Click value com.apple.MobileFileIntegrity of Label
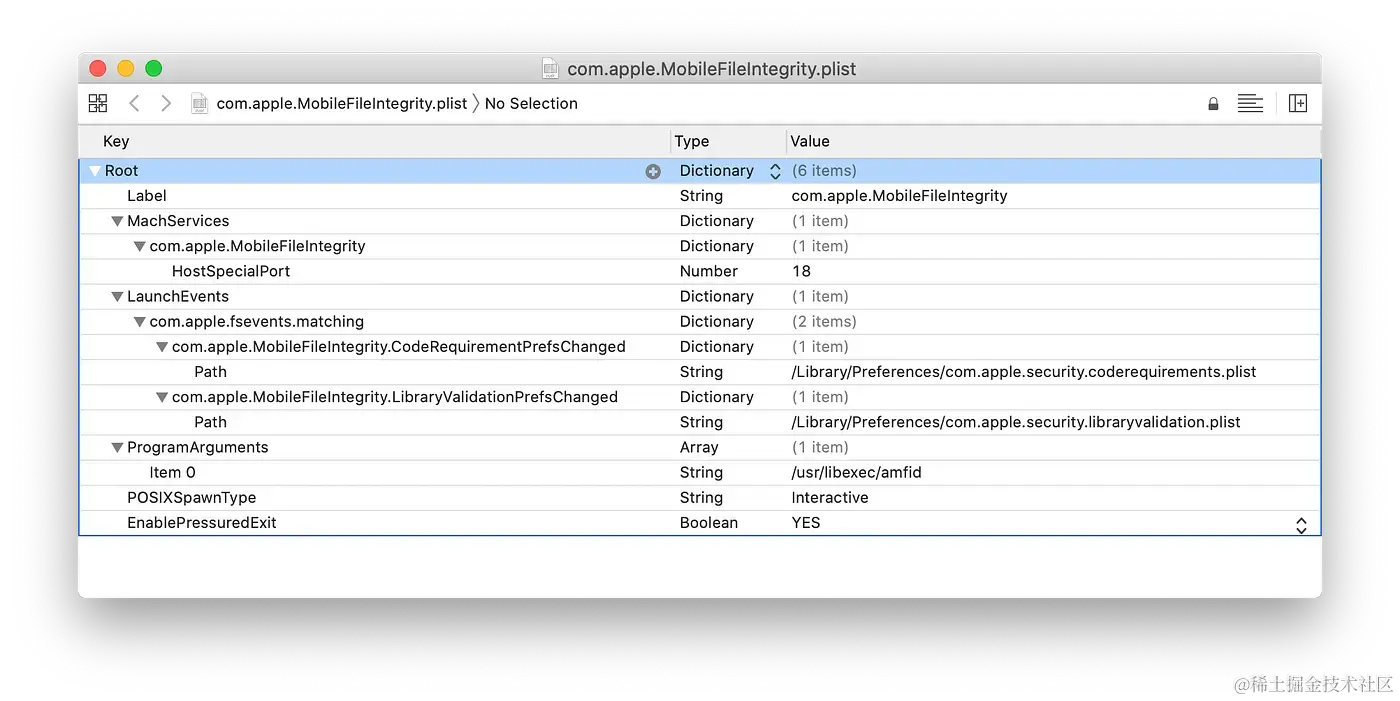 900,196
